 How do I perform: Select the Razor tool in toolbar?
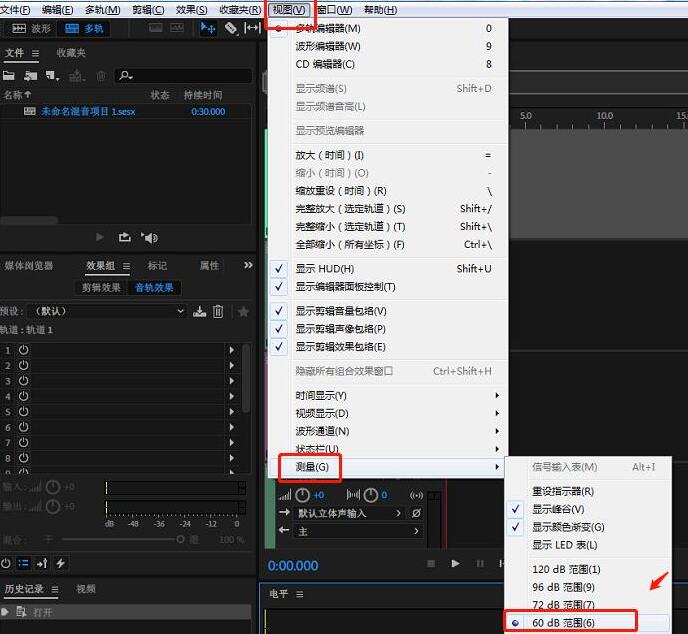[x=231, y=29]
